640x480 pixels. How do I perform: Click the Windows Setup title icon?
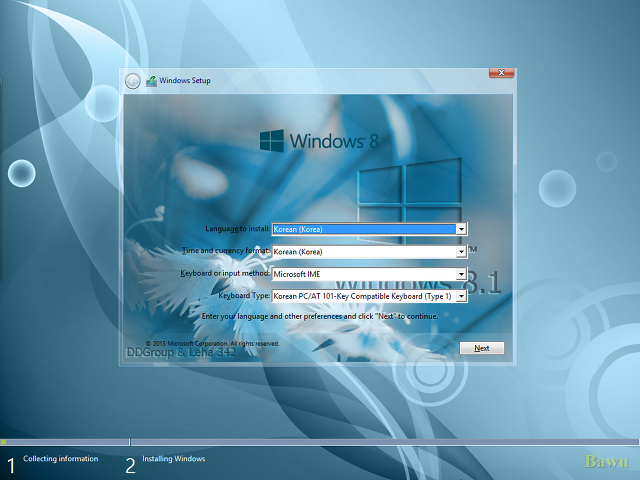(151, 81)
